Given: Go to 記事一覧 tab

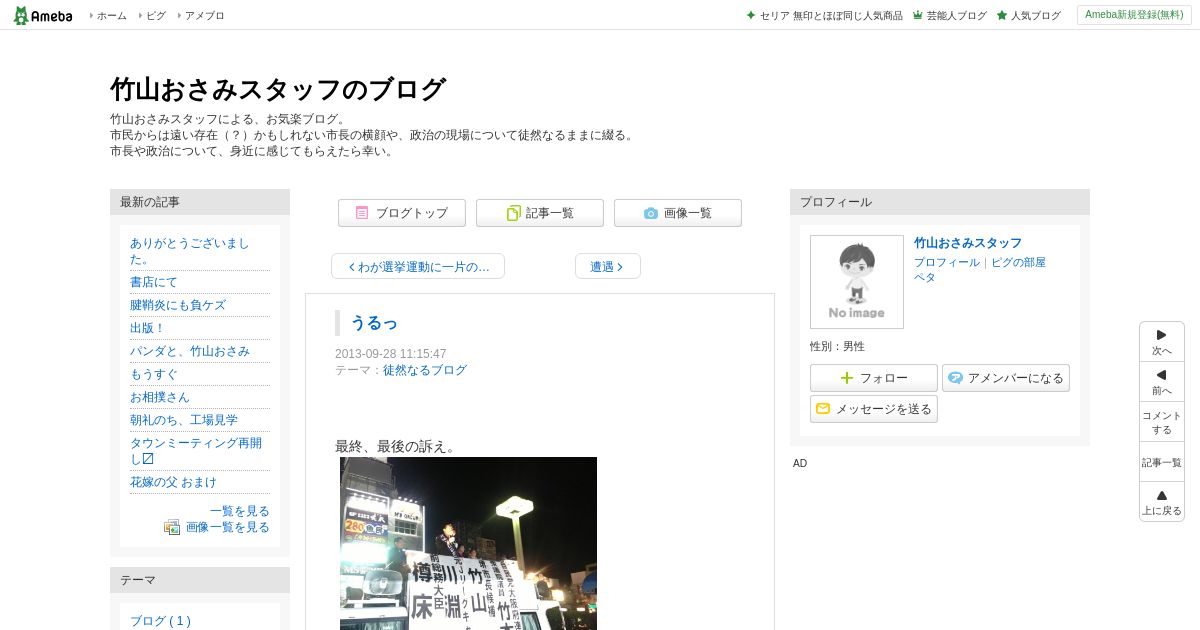Looking at the screenshot, I should tap(540, 213).
